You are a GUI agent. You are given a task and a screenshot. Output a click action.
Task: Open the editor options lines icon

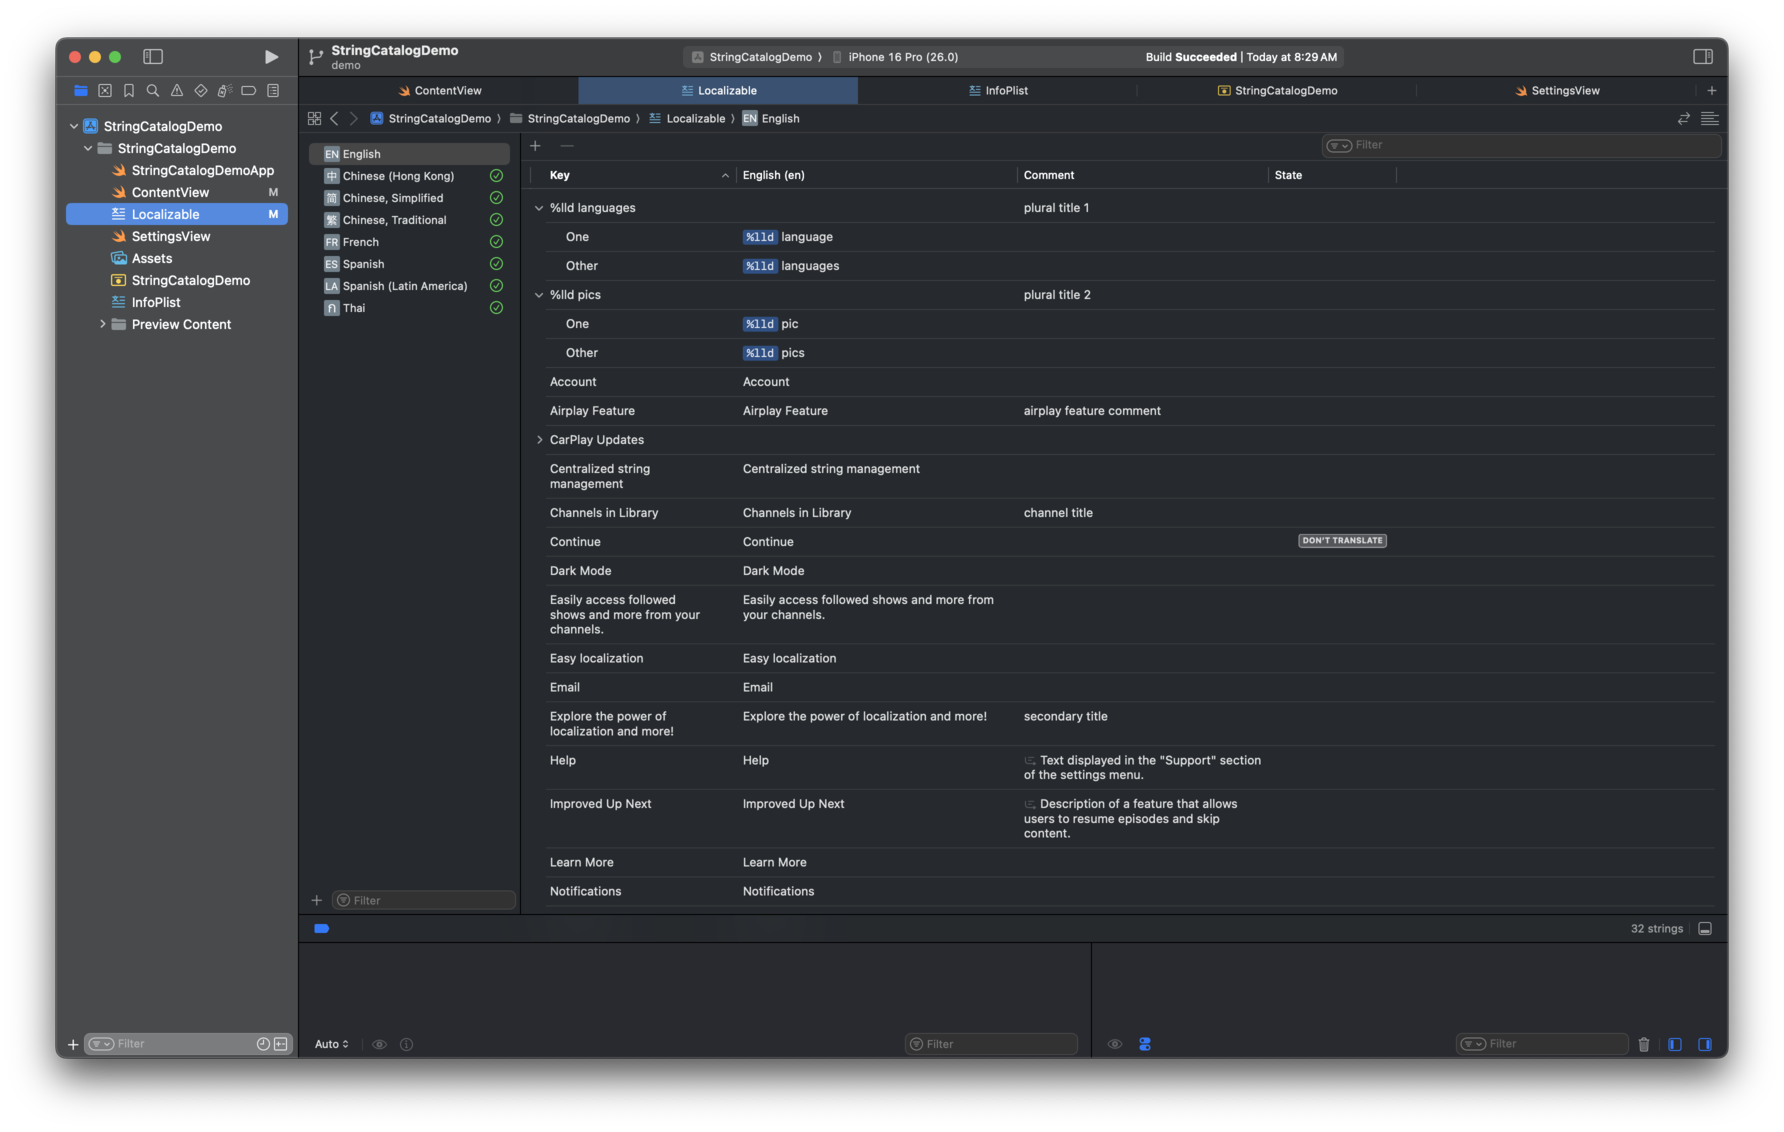pos(1710,119)
